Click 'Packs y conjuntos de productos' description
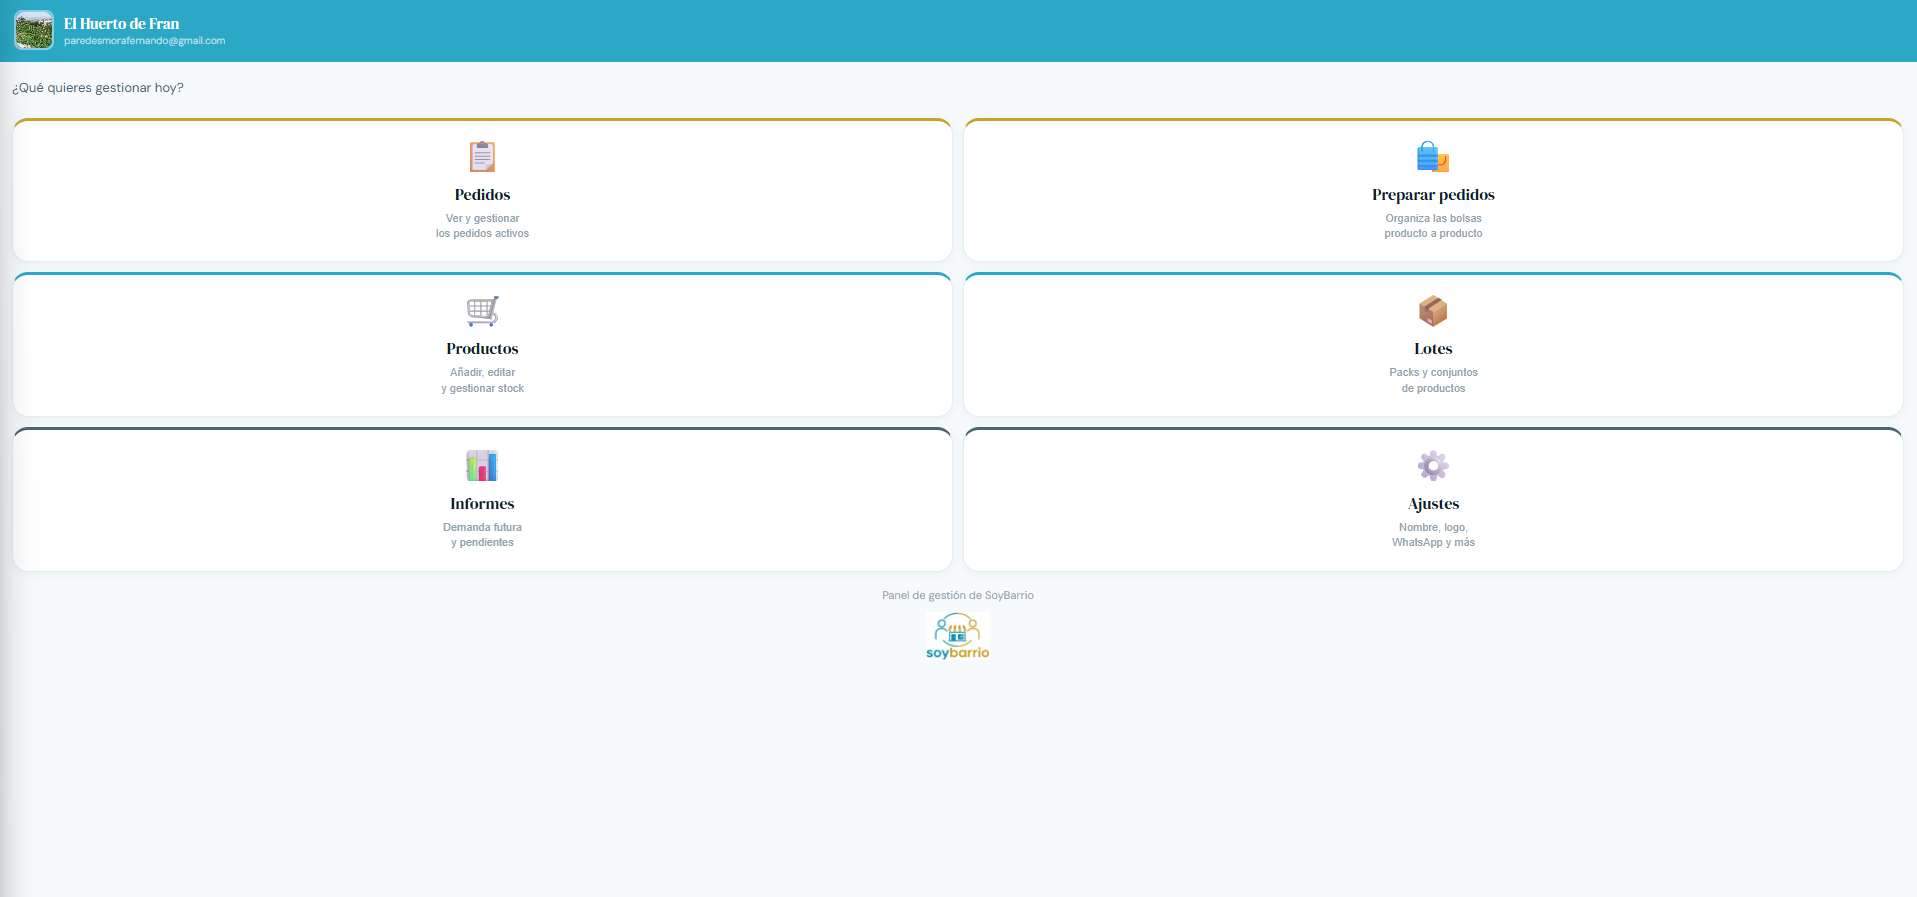 [x=1433, y=380]
